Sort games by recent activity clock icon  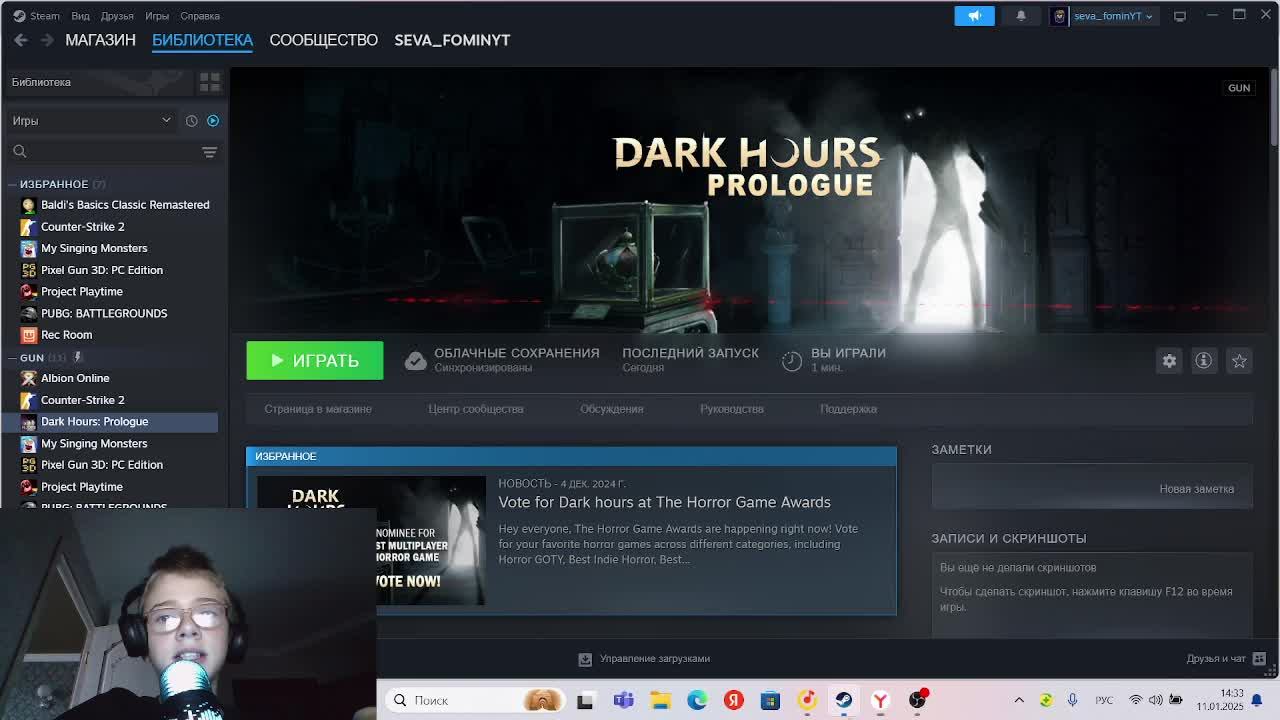tap(192, 121)
